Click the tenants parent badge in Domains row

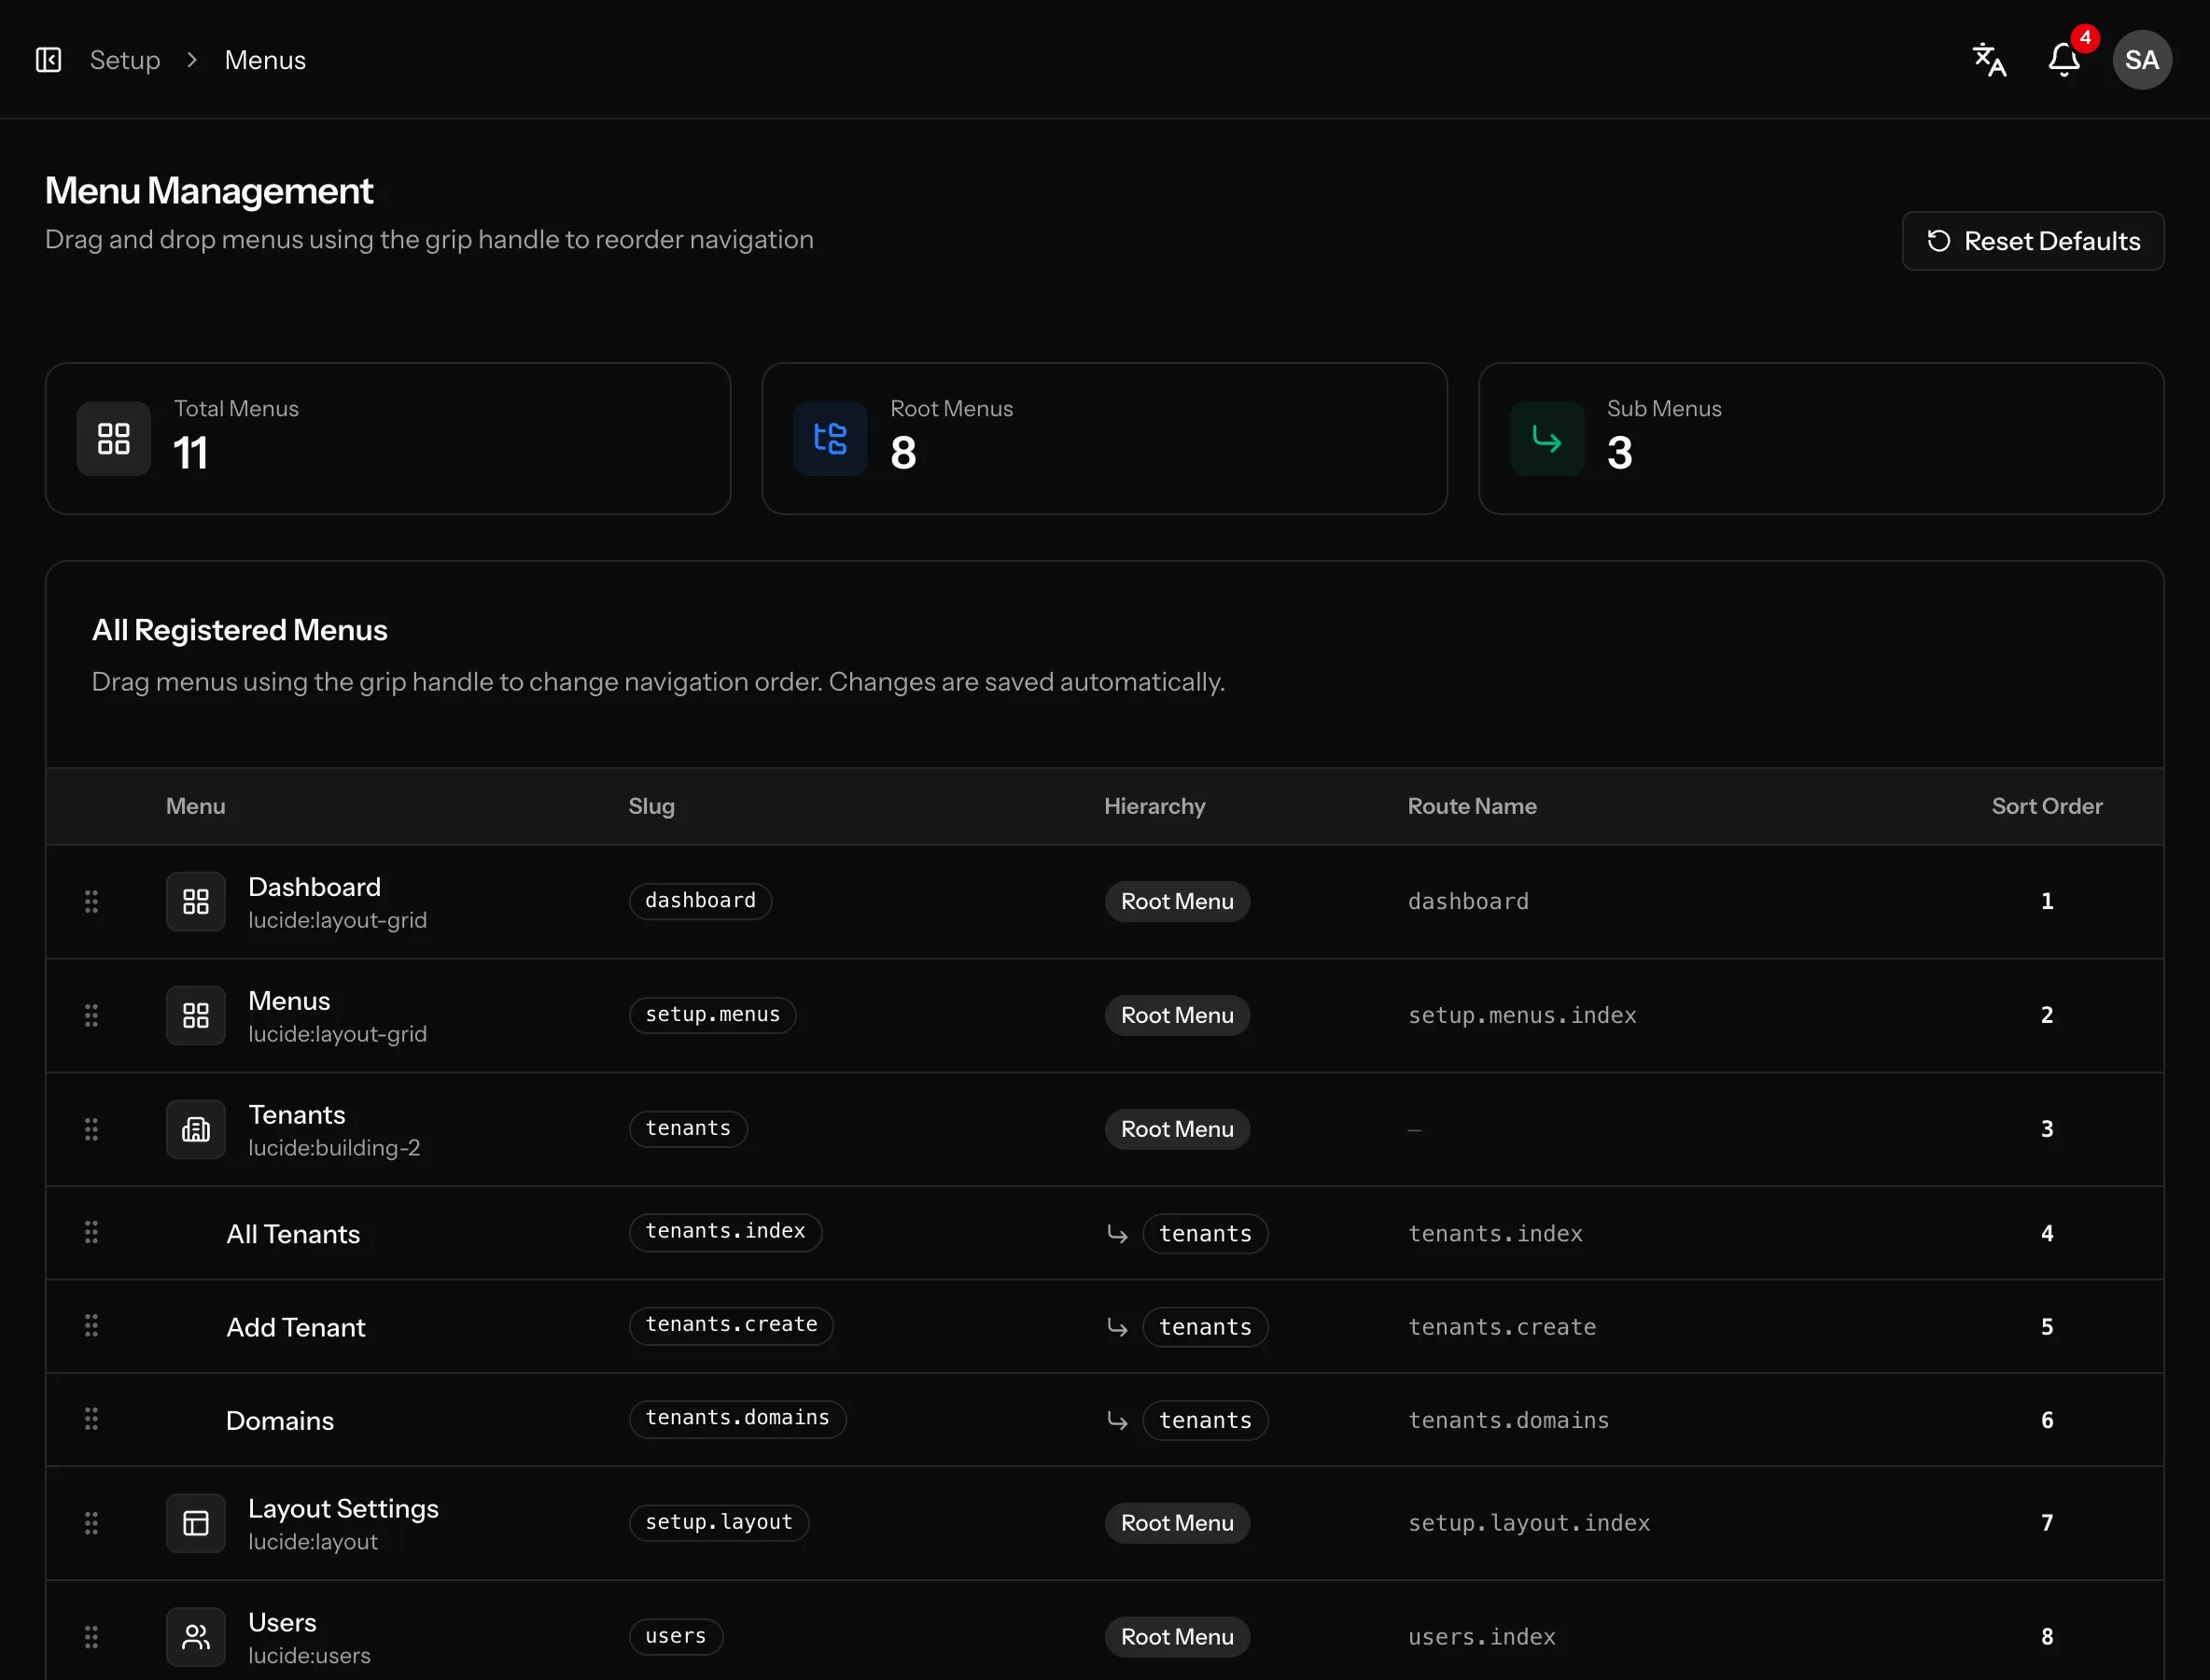[1205, 1420]
